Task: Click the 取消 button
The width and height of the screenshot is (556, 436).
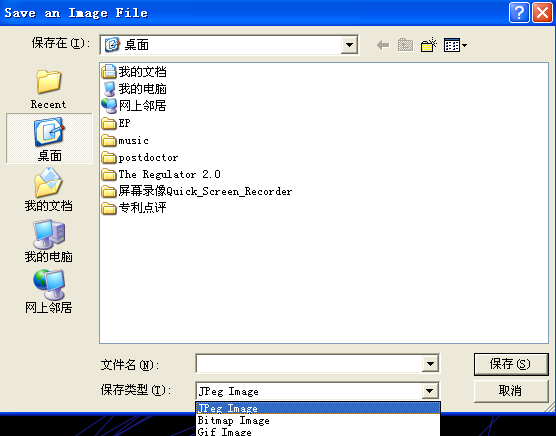Action: coord(511,391)
